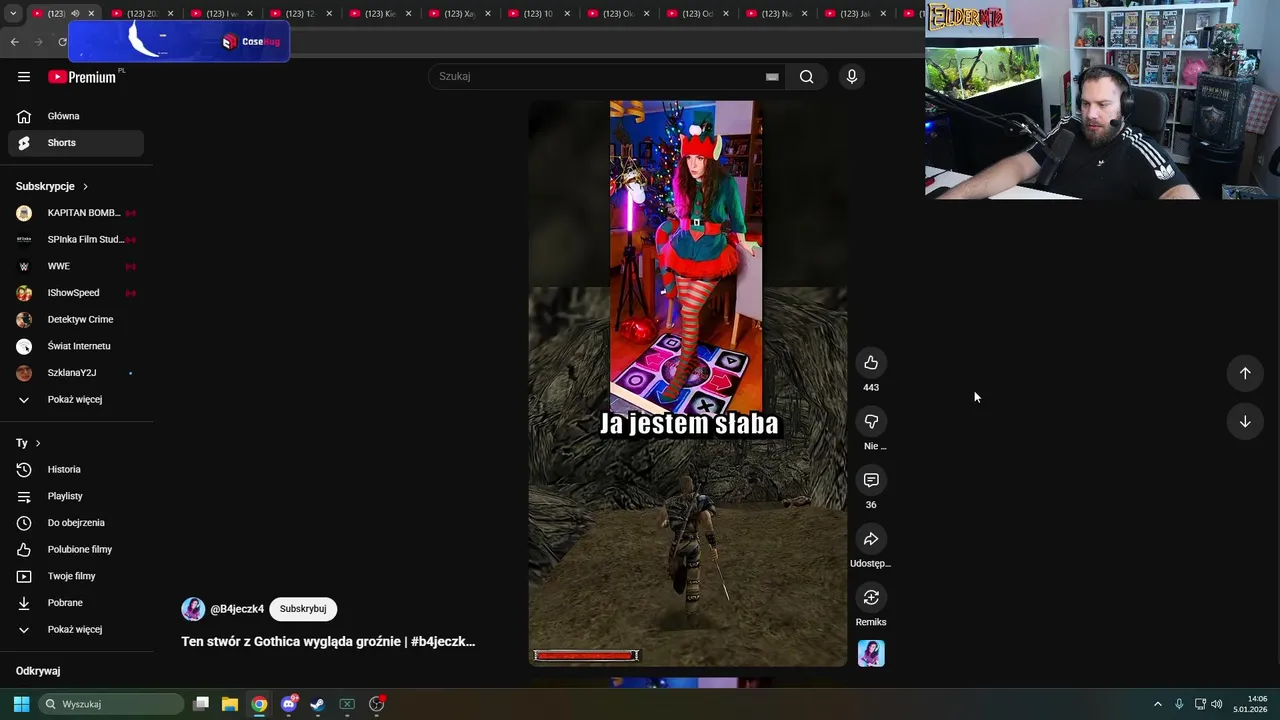Open Windows Start menu
1280x720 pixels.
tap(21, 704)
